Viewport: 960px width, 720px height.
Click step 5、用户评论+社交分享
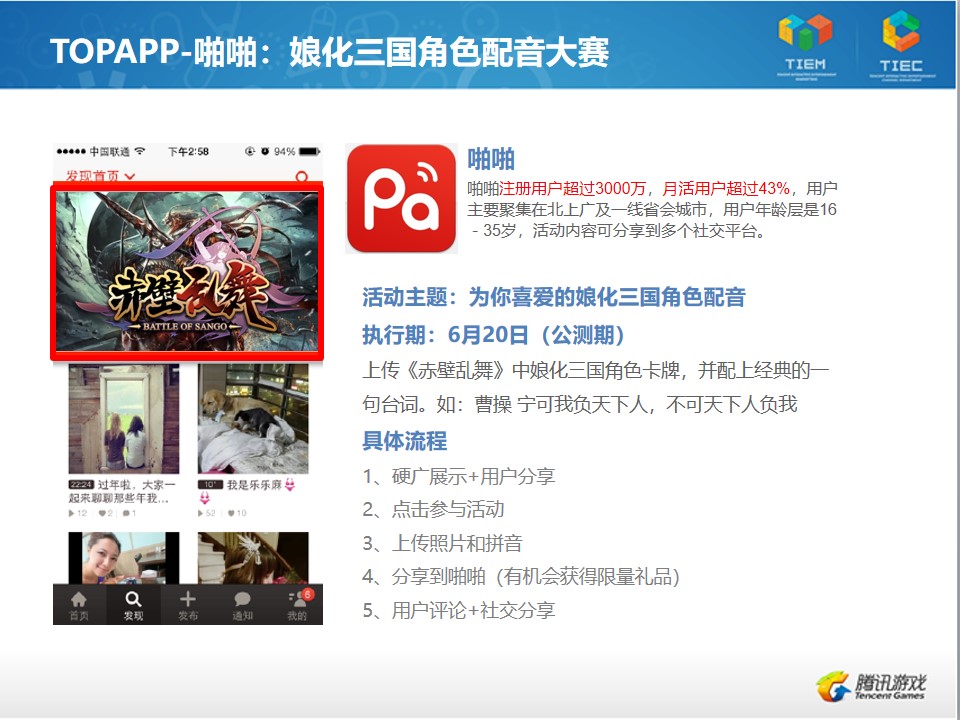[459, 610]
